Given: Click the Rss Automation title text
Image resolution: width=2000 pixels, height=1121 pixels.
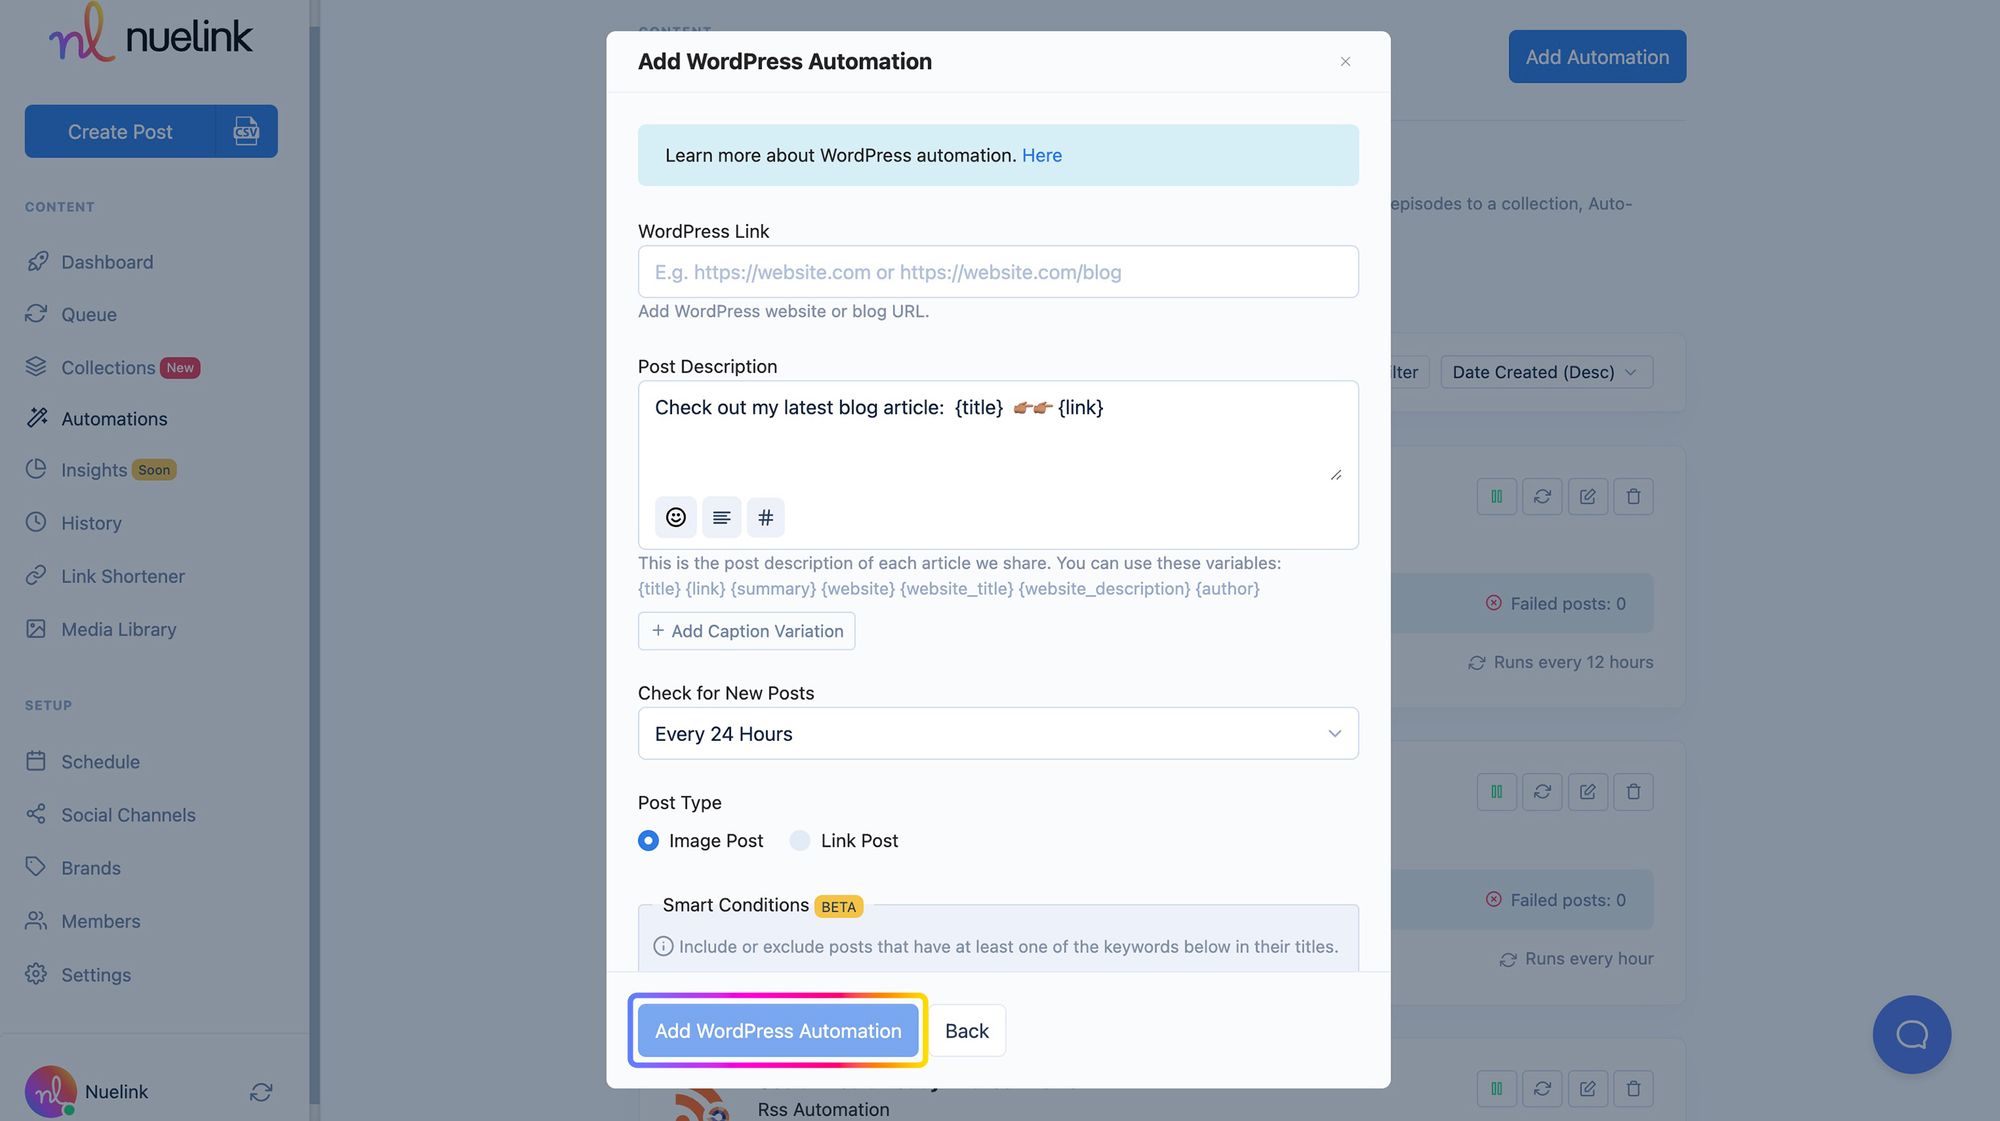Looking at the screenshot, I should pos(823,1109).
